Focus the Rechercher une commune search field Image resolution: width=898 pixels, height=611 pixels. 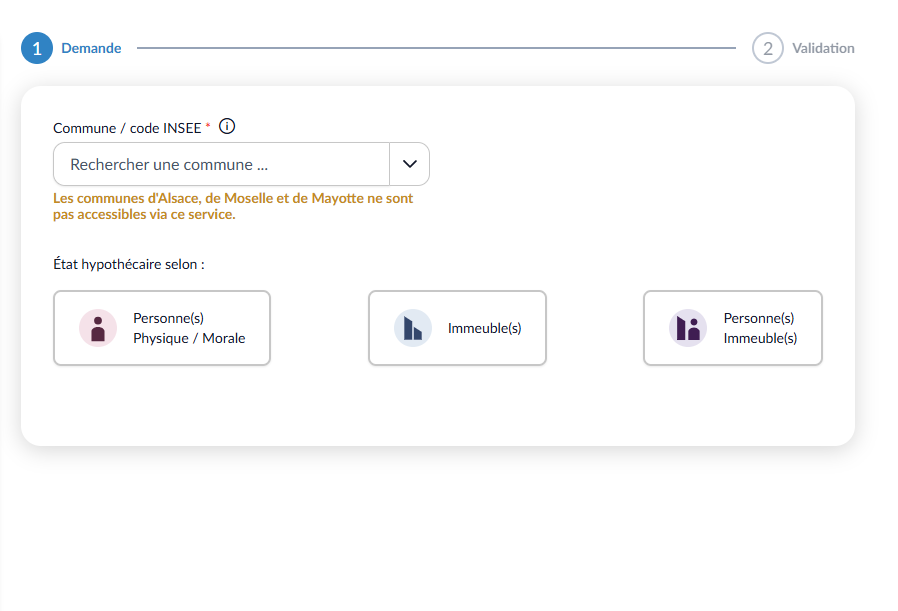tap(220, 164)
